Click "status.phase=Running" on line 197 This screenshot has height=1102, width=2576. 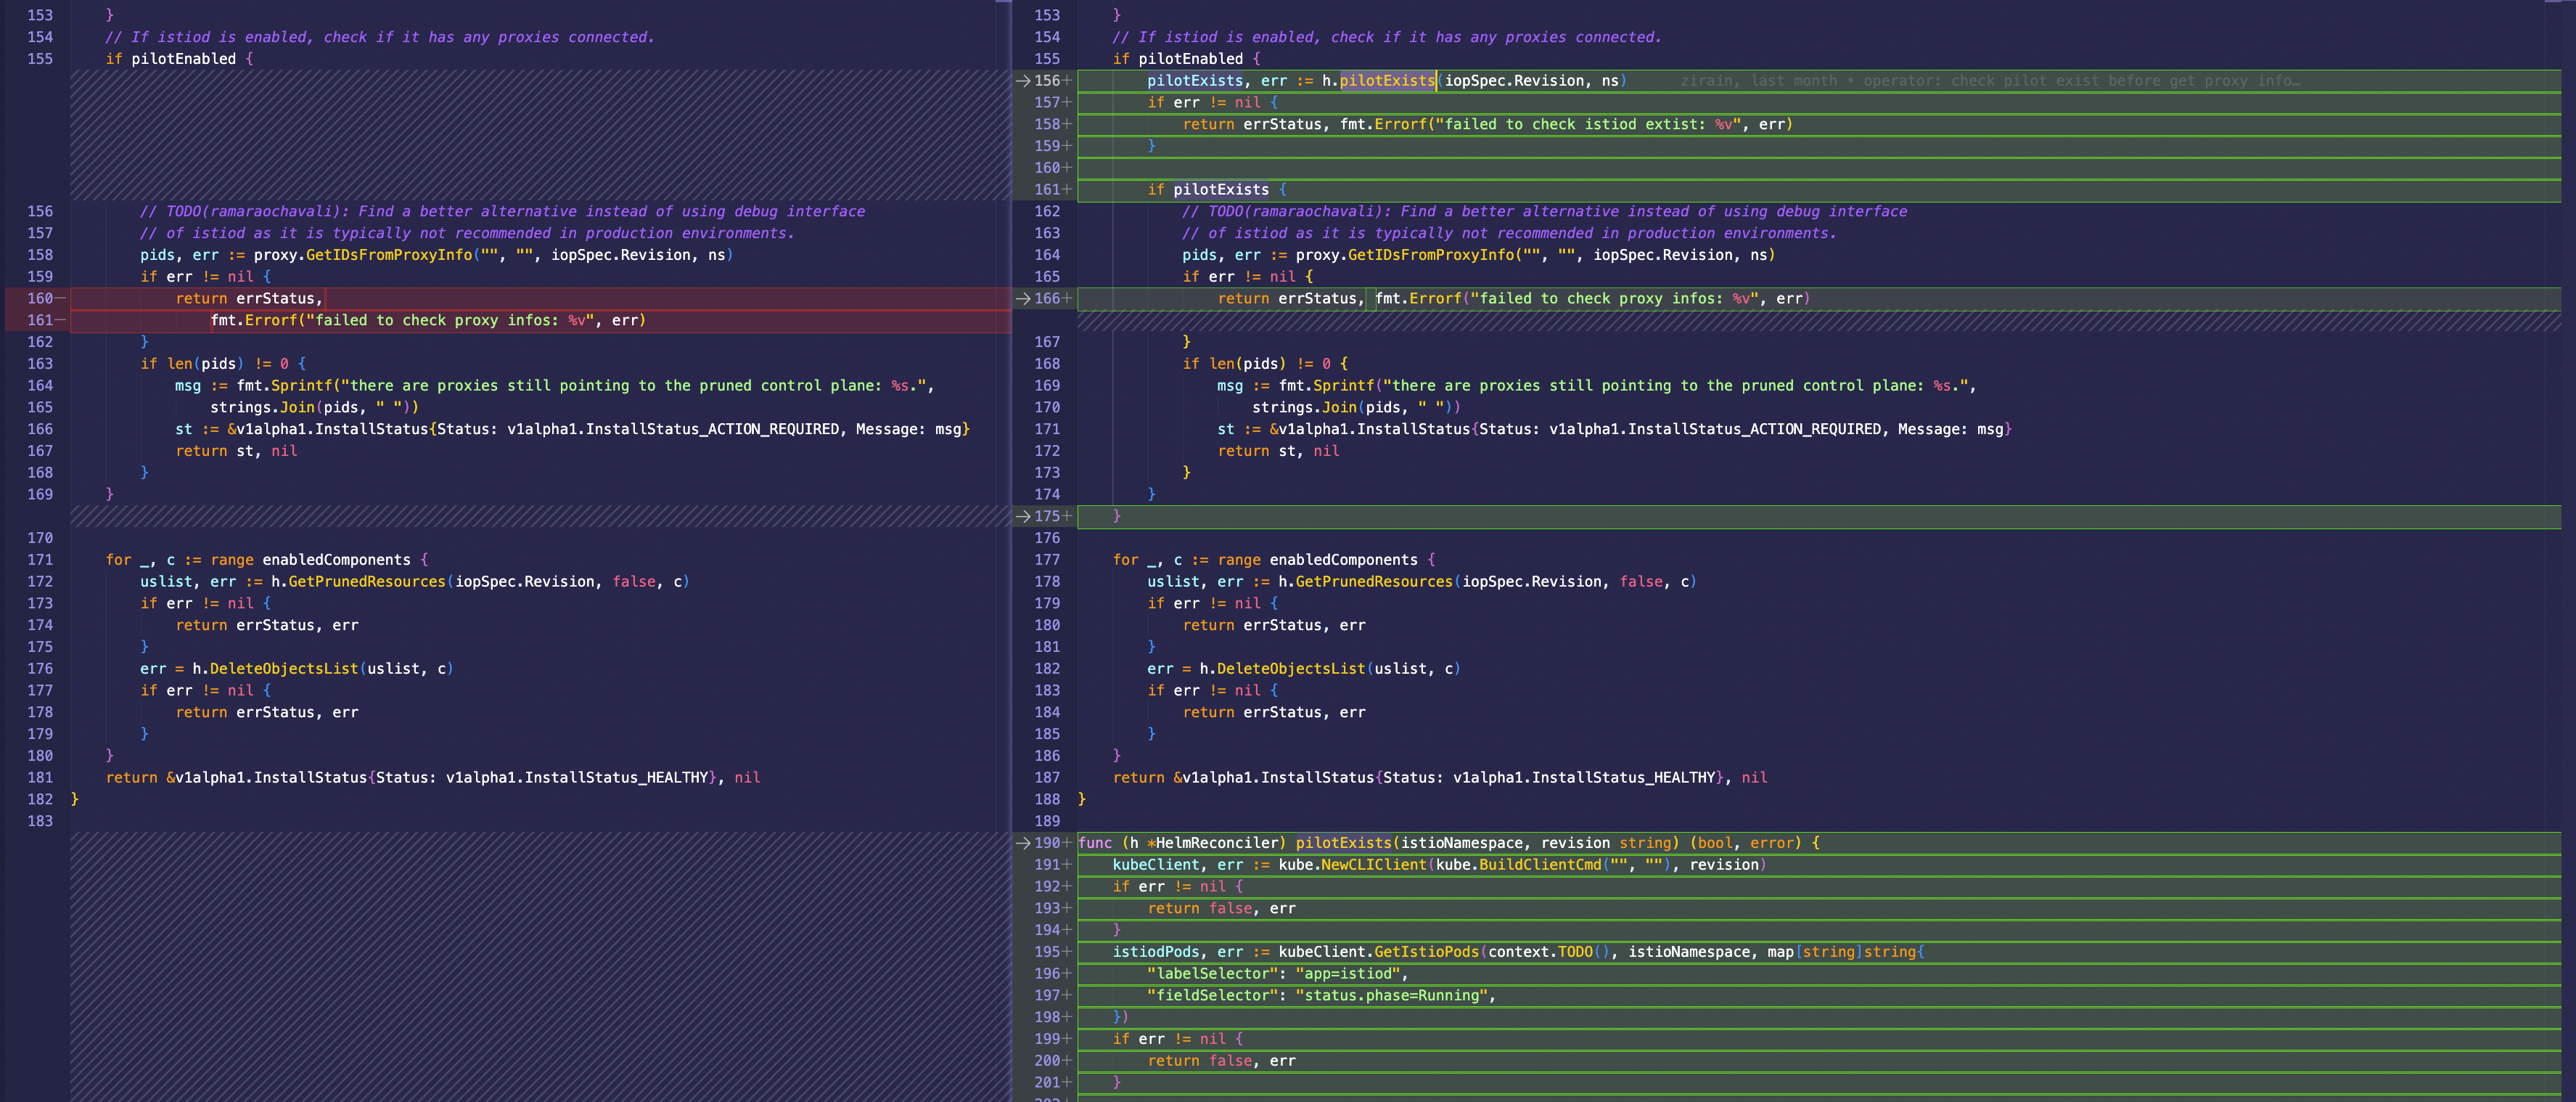coord(1391,996)
